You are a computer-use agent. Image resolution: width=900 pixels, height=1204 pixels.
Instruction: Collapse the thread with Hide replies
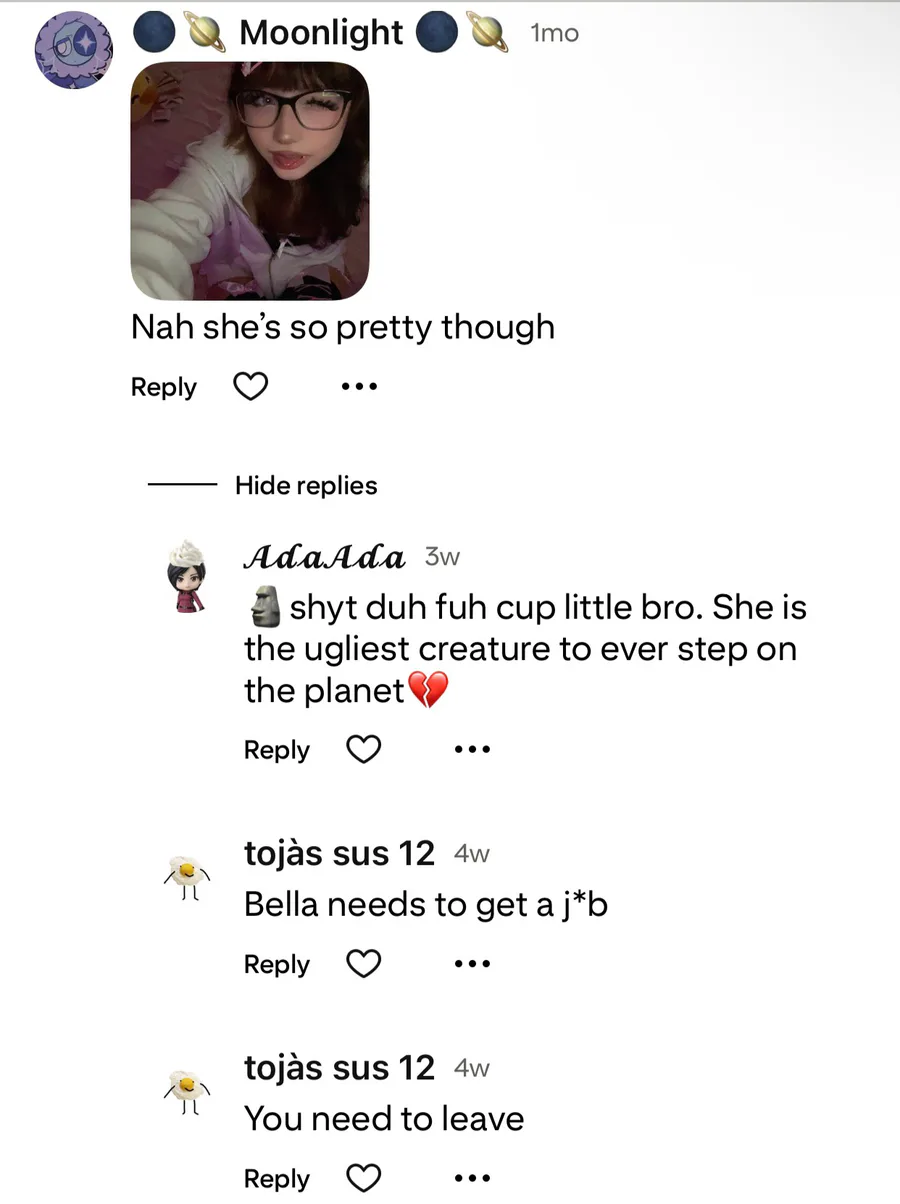(306, 486)
